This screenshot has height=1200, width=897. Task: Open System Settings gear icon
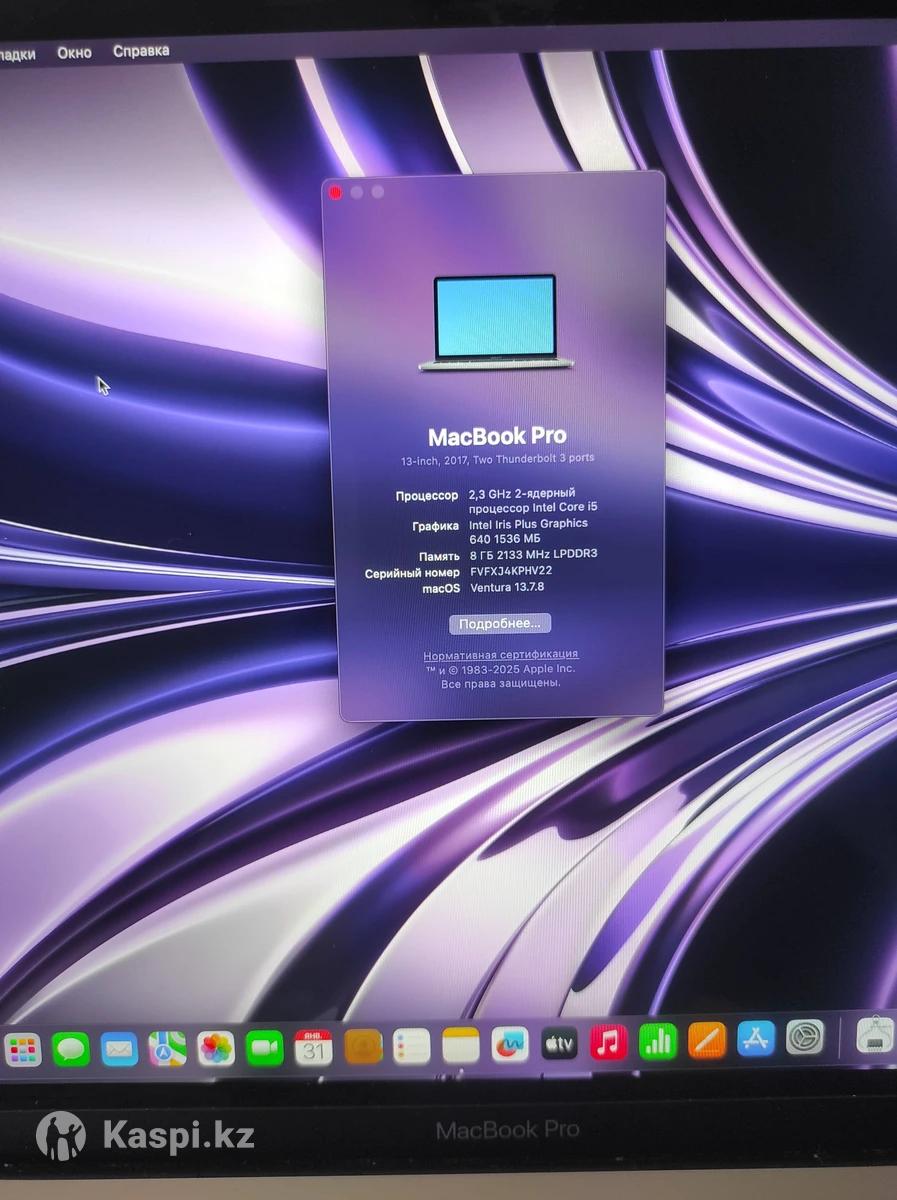coord(804,1038)
